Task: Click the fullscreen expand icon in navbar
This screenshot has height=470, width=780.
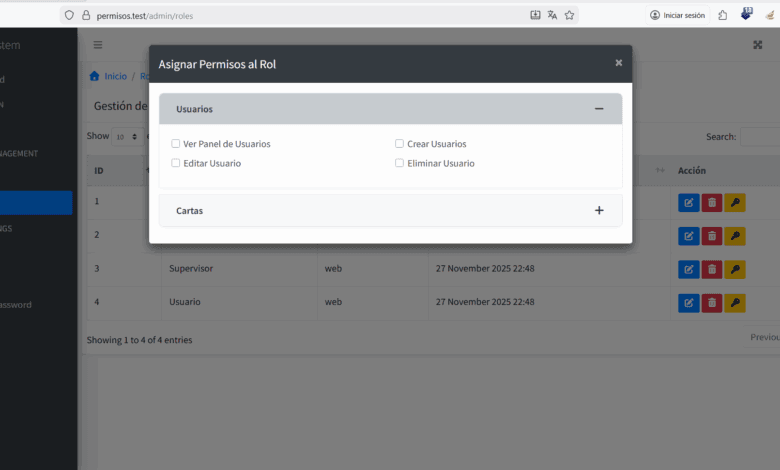Action: tap(757, 45)
